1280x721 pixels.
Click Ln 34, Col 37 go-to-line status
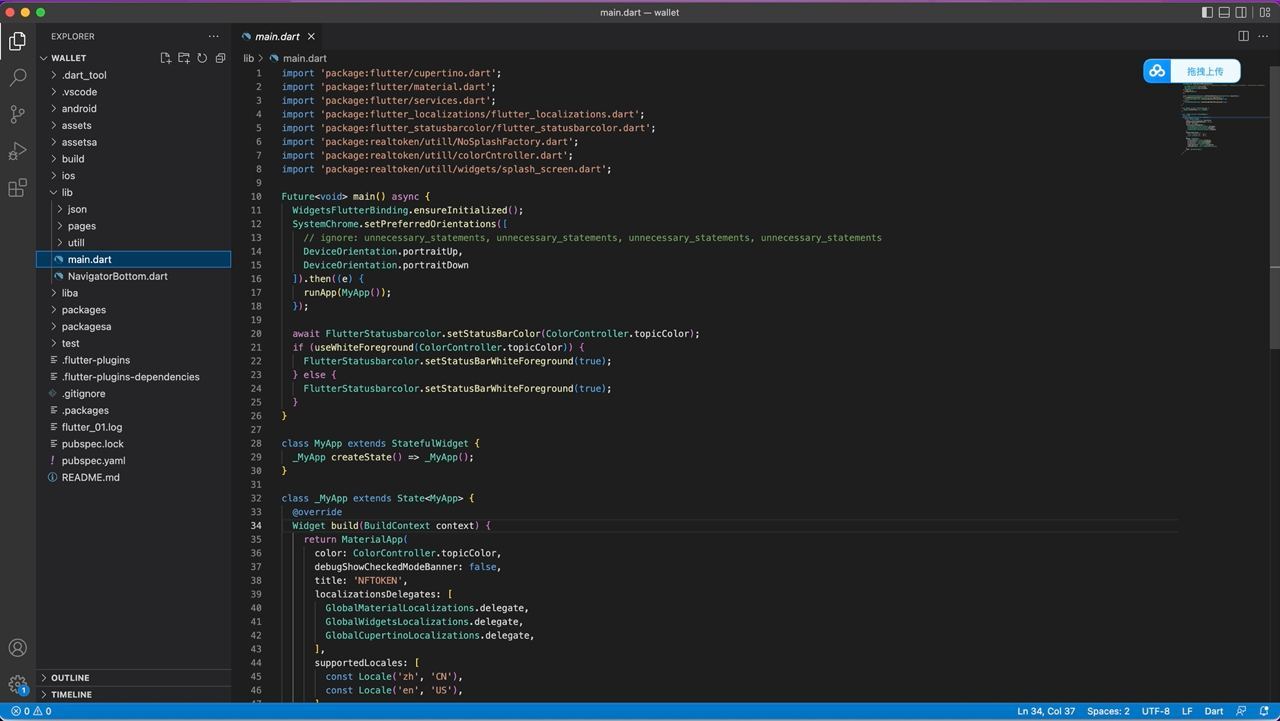1046,711
